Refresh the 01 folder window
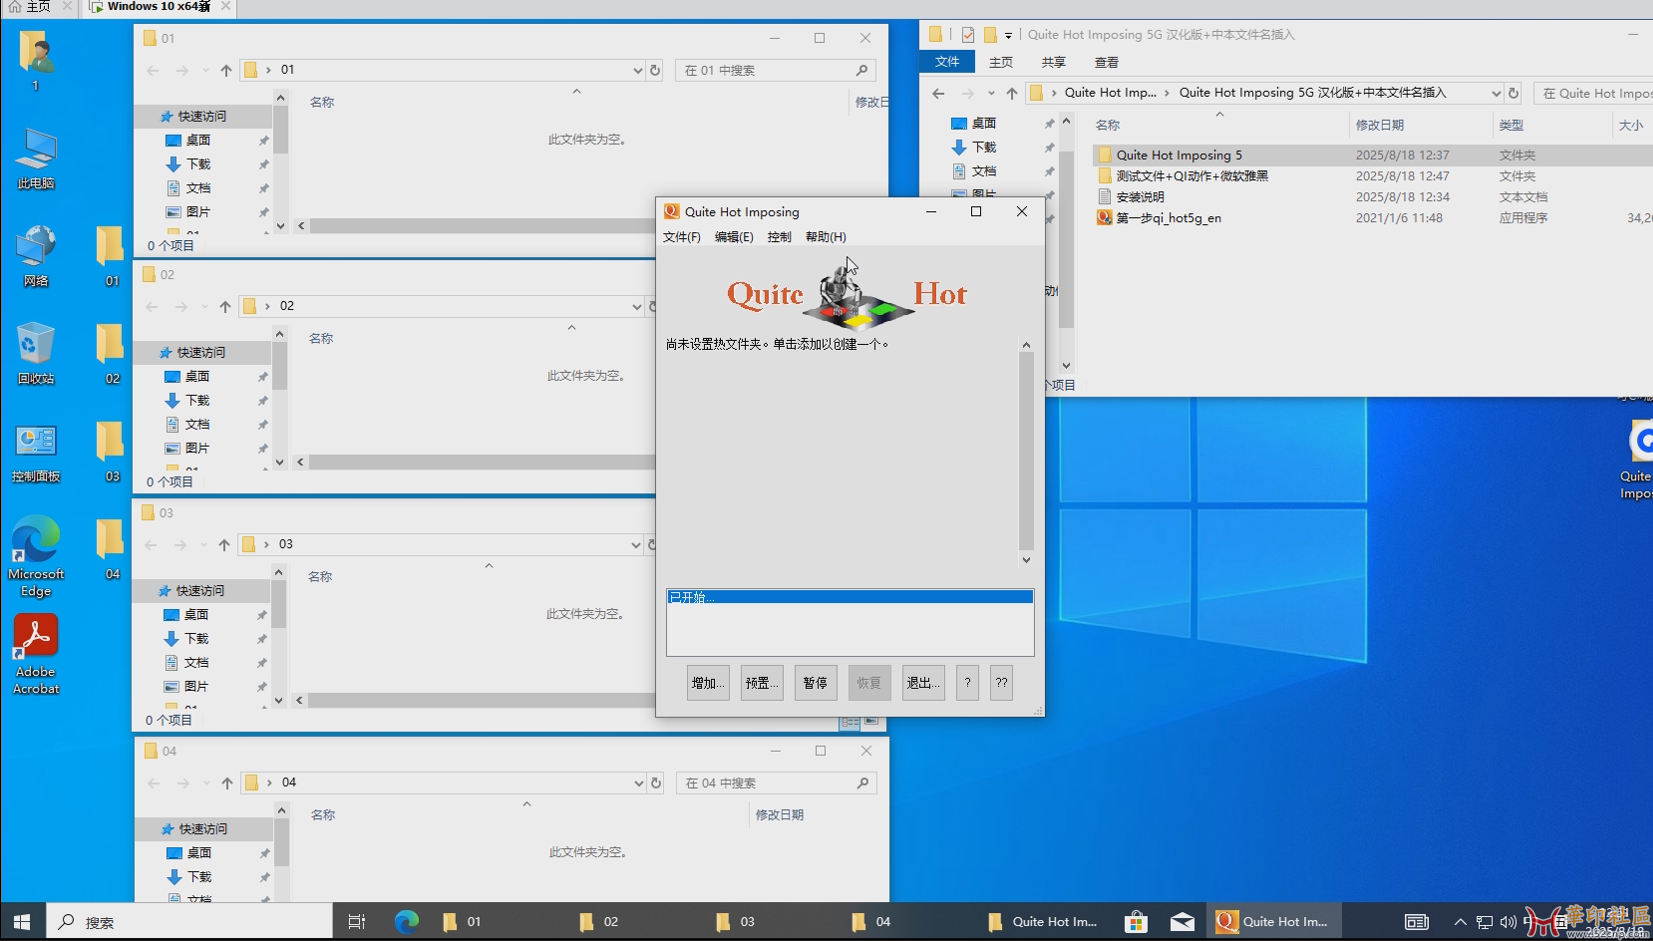 point(655,70)
